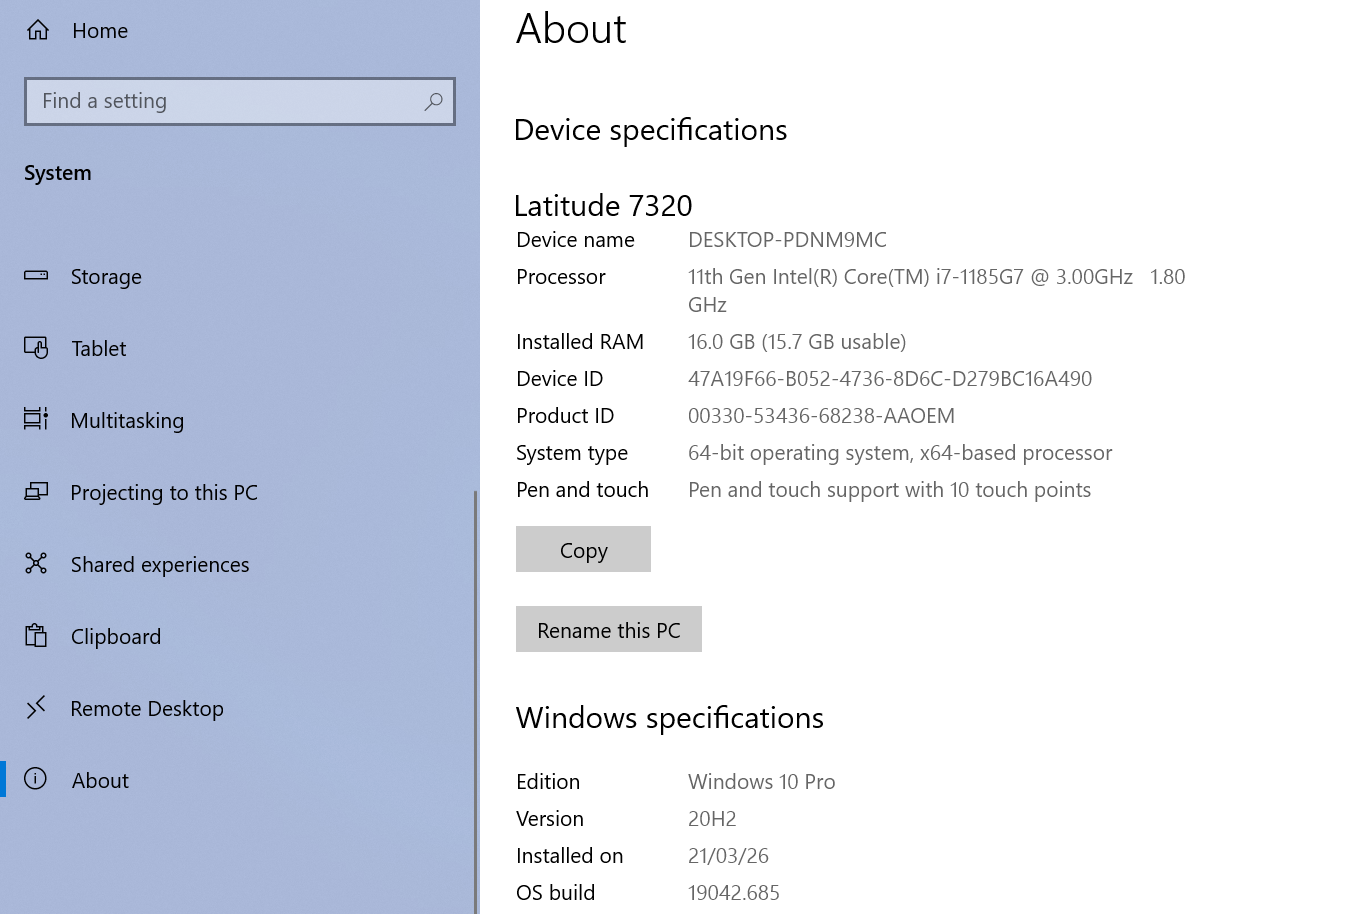Screen dimensions: 1370x914
Task: Open the Home settings page
Action: tap(100, 31)
